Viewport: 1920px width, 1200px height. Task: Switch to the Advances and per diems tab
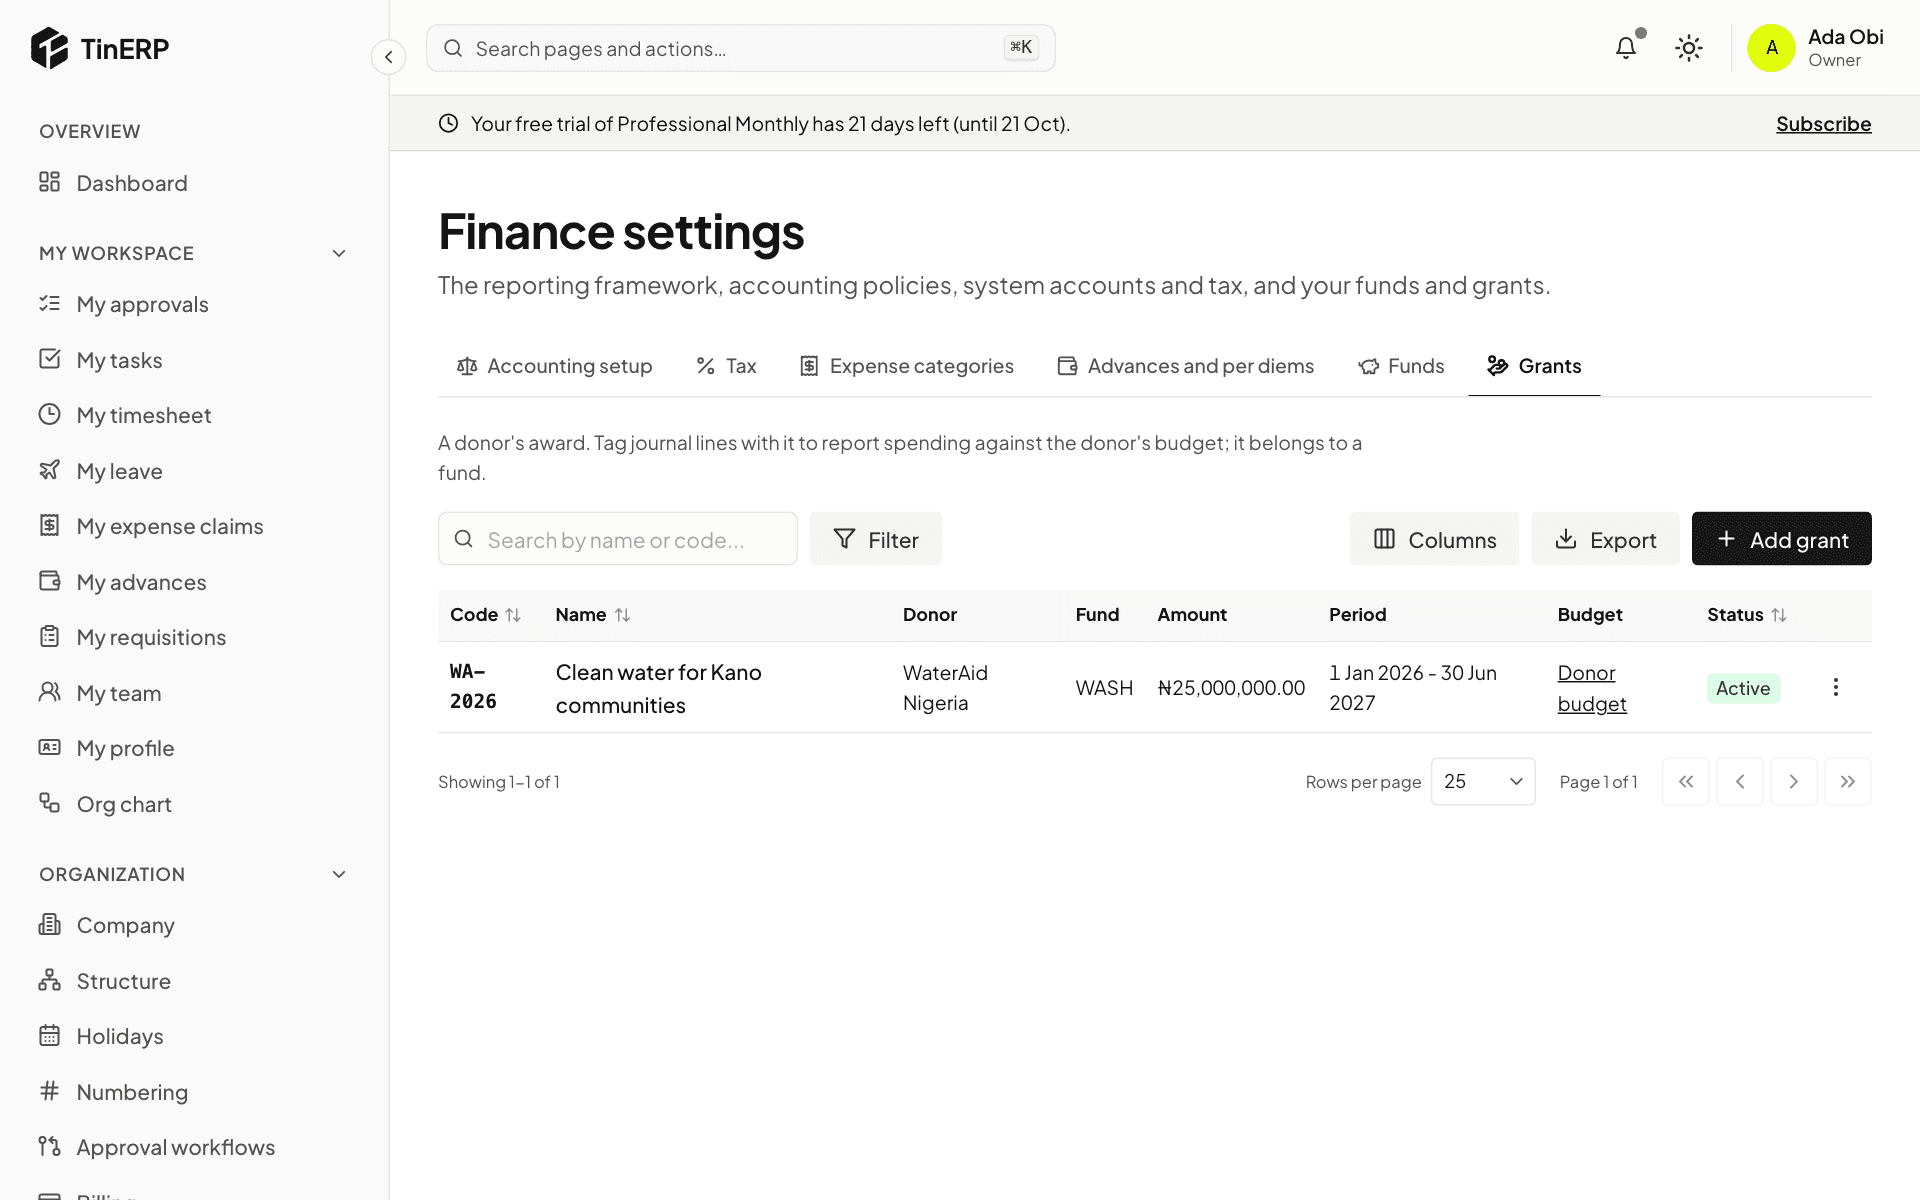pos(1186,366)
